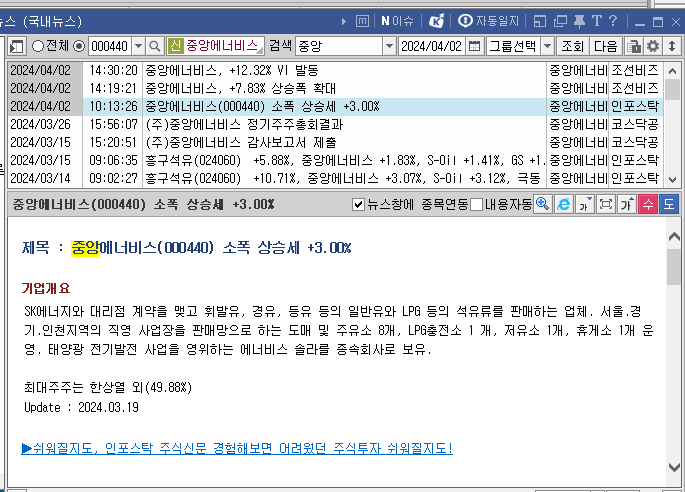Viewport: 685px width, 492px height.
Task: Click the news list scroll up arrow
Action: (x=672, y=71)
